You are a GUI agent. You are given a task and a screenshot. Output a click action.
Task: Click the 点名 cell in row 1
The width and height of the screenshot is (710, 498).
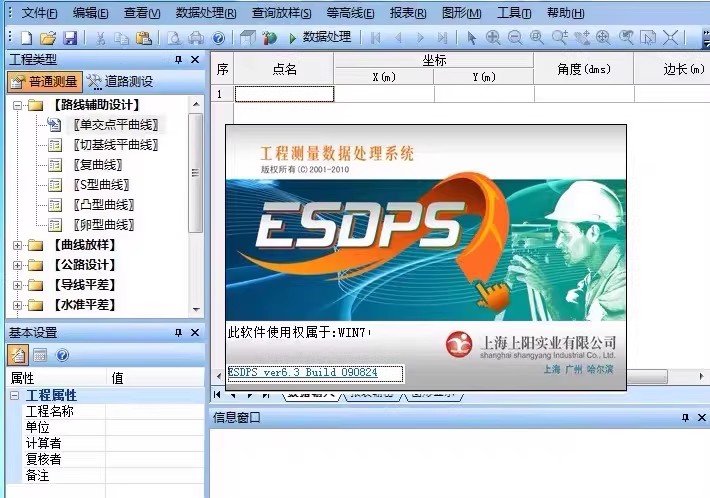pos(284,94)
